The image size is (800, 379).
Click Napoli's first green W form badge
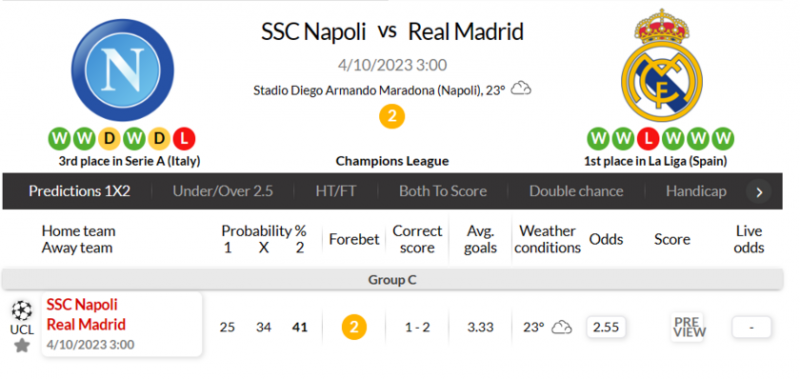pos(59,138)
